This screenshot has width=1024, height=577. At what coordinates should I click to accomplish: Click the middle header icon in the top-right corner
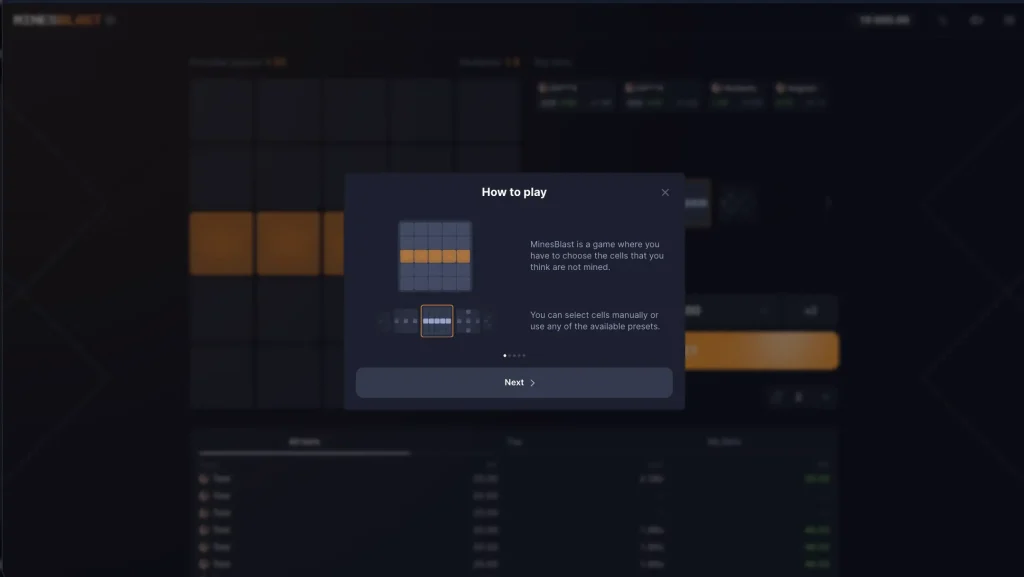point(976,20)
